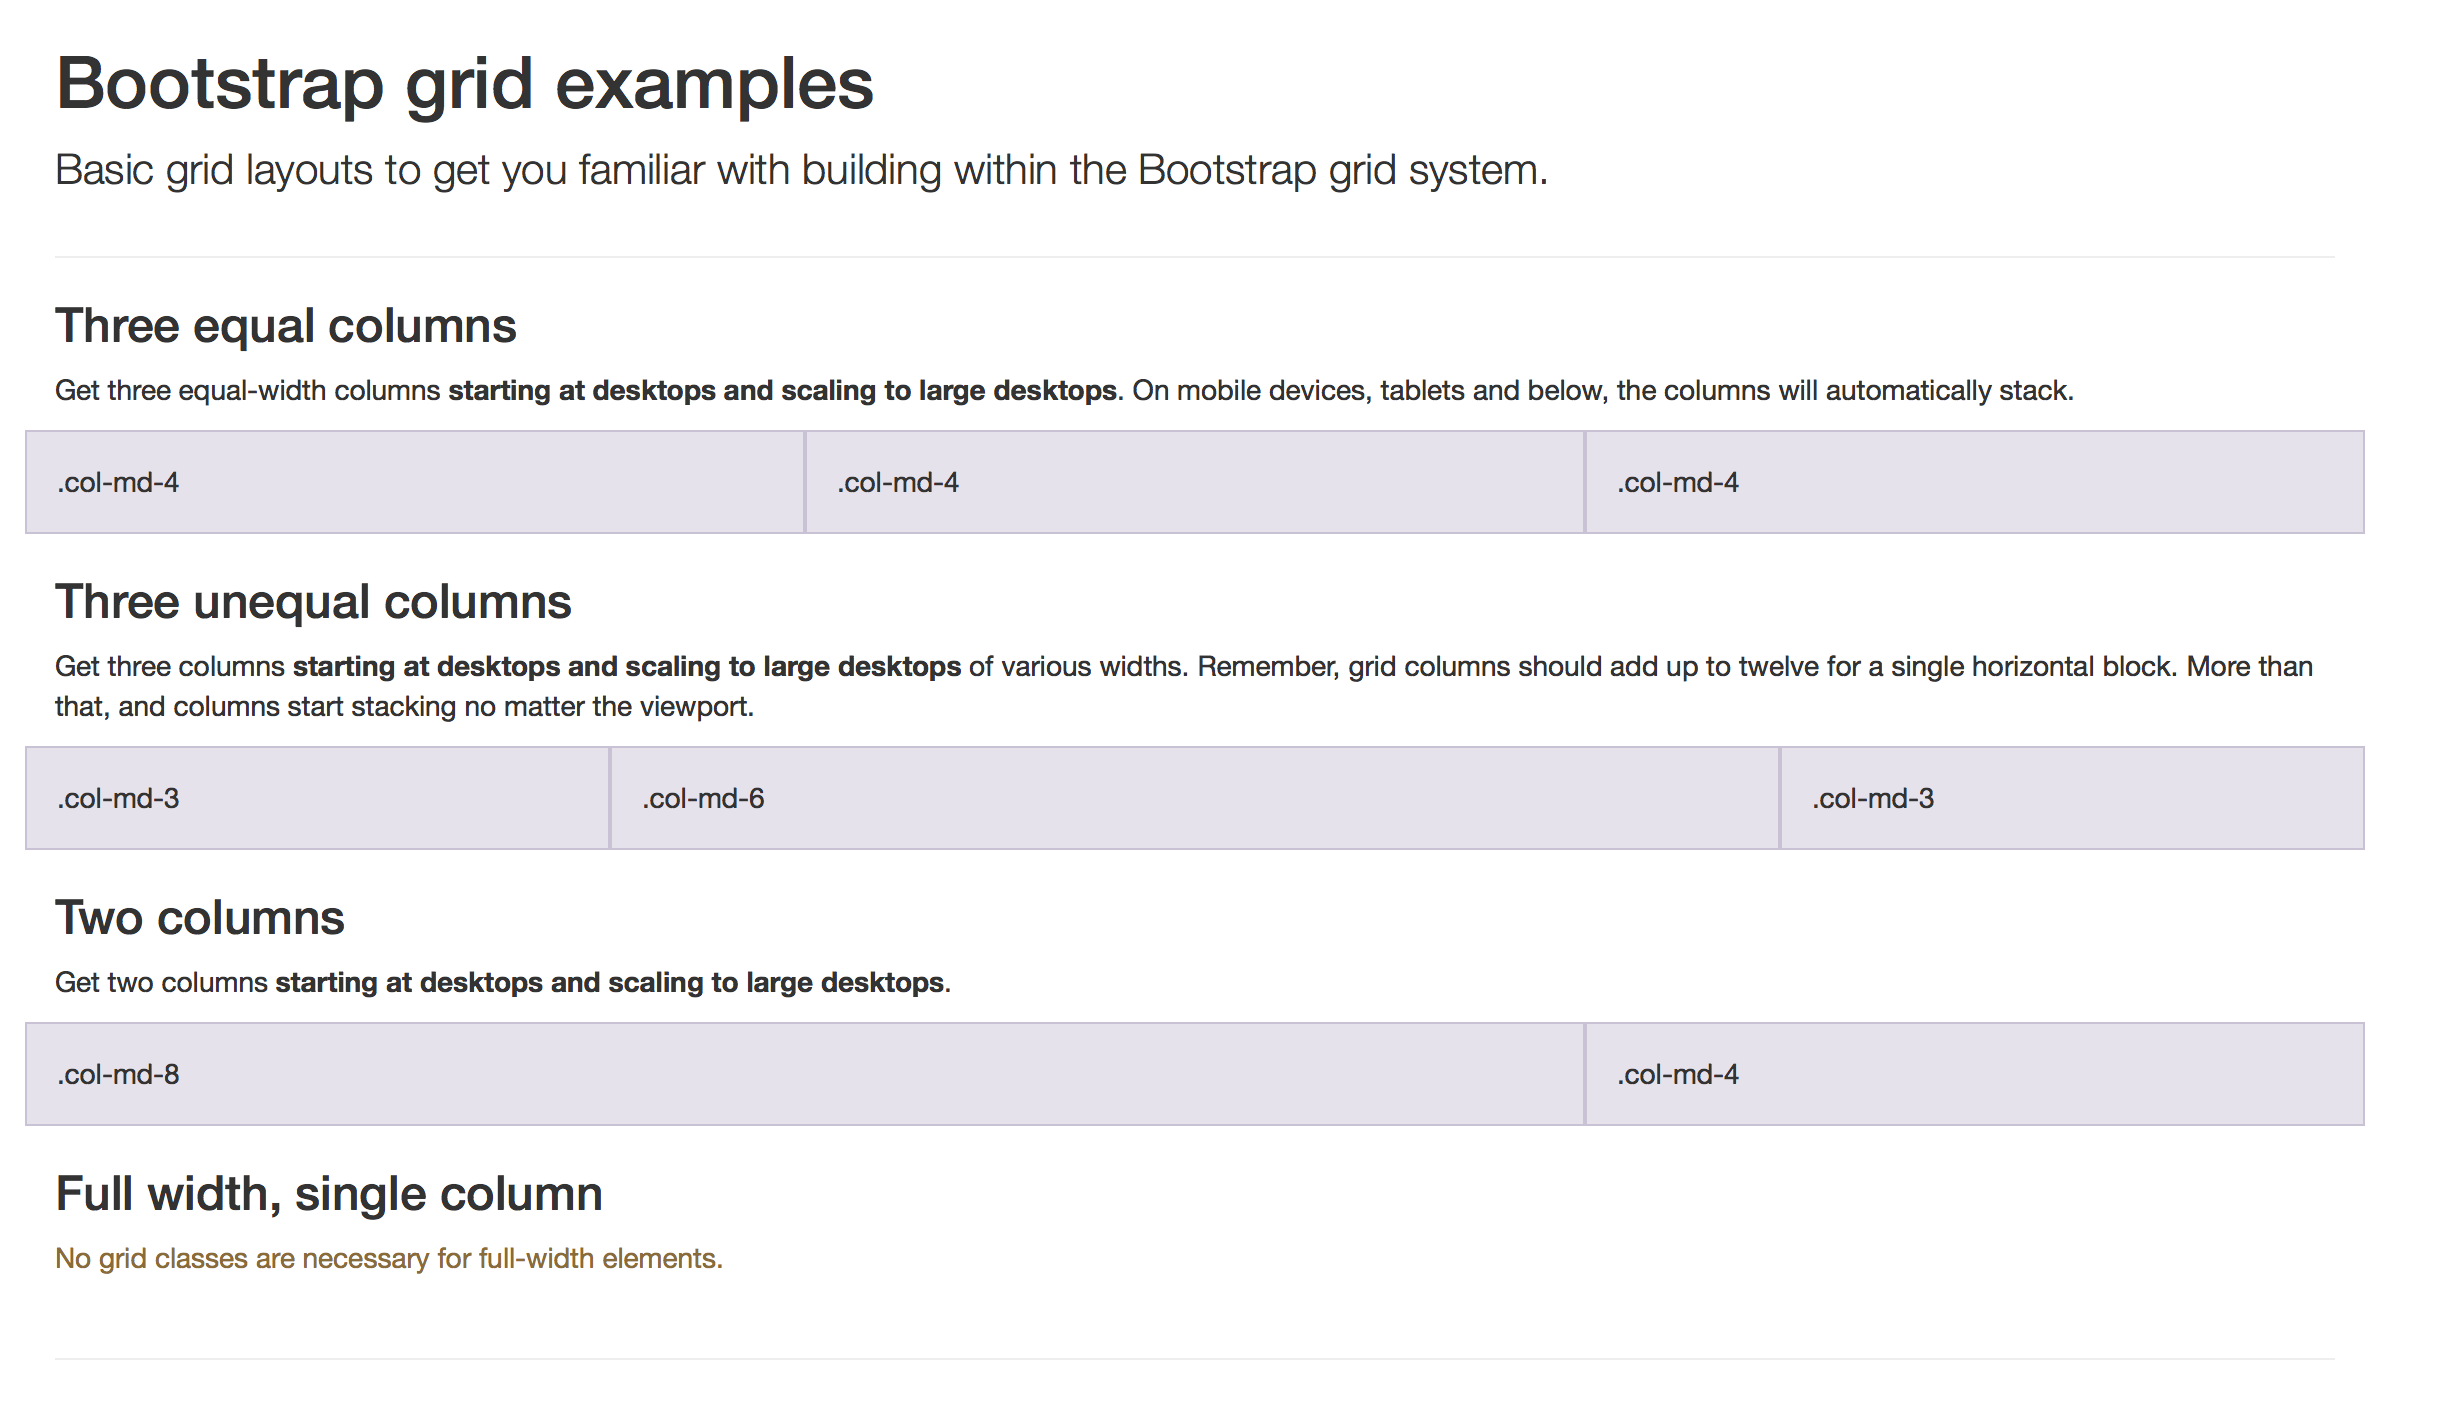
Task: Click the leftmost .col-md-4 cell in first row
Action: pos(415,482)
